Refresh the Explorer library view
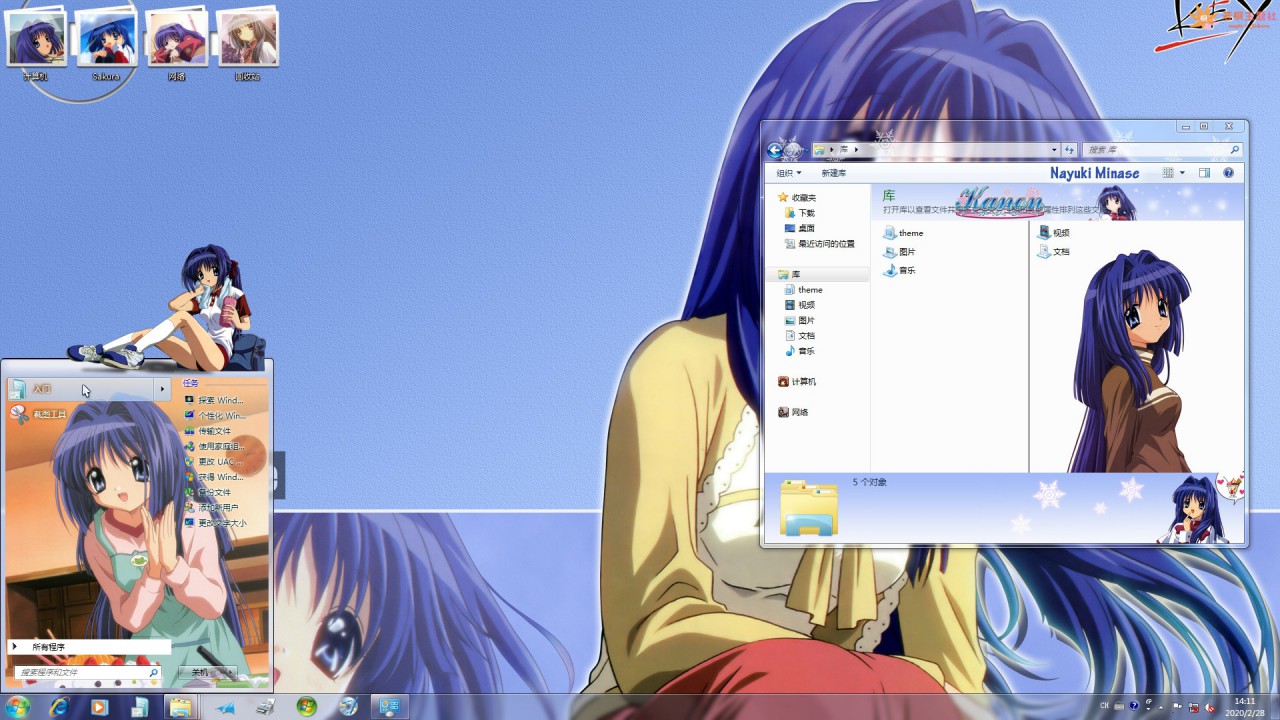This screenshot has width=1280, height=720. point(1070,150)
